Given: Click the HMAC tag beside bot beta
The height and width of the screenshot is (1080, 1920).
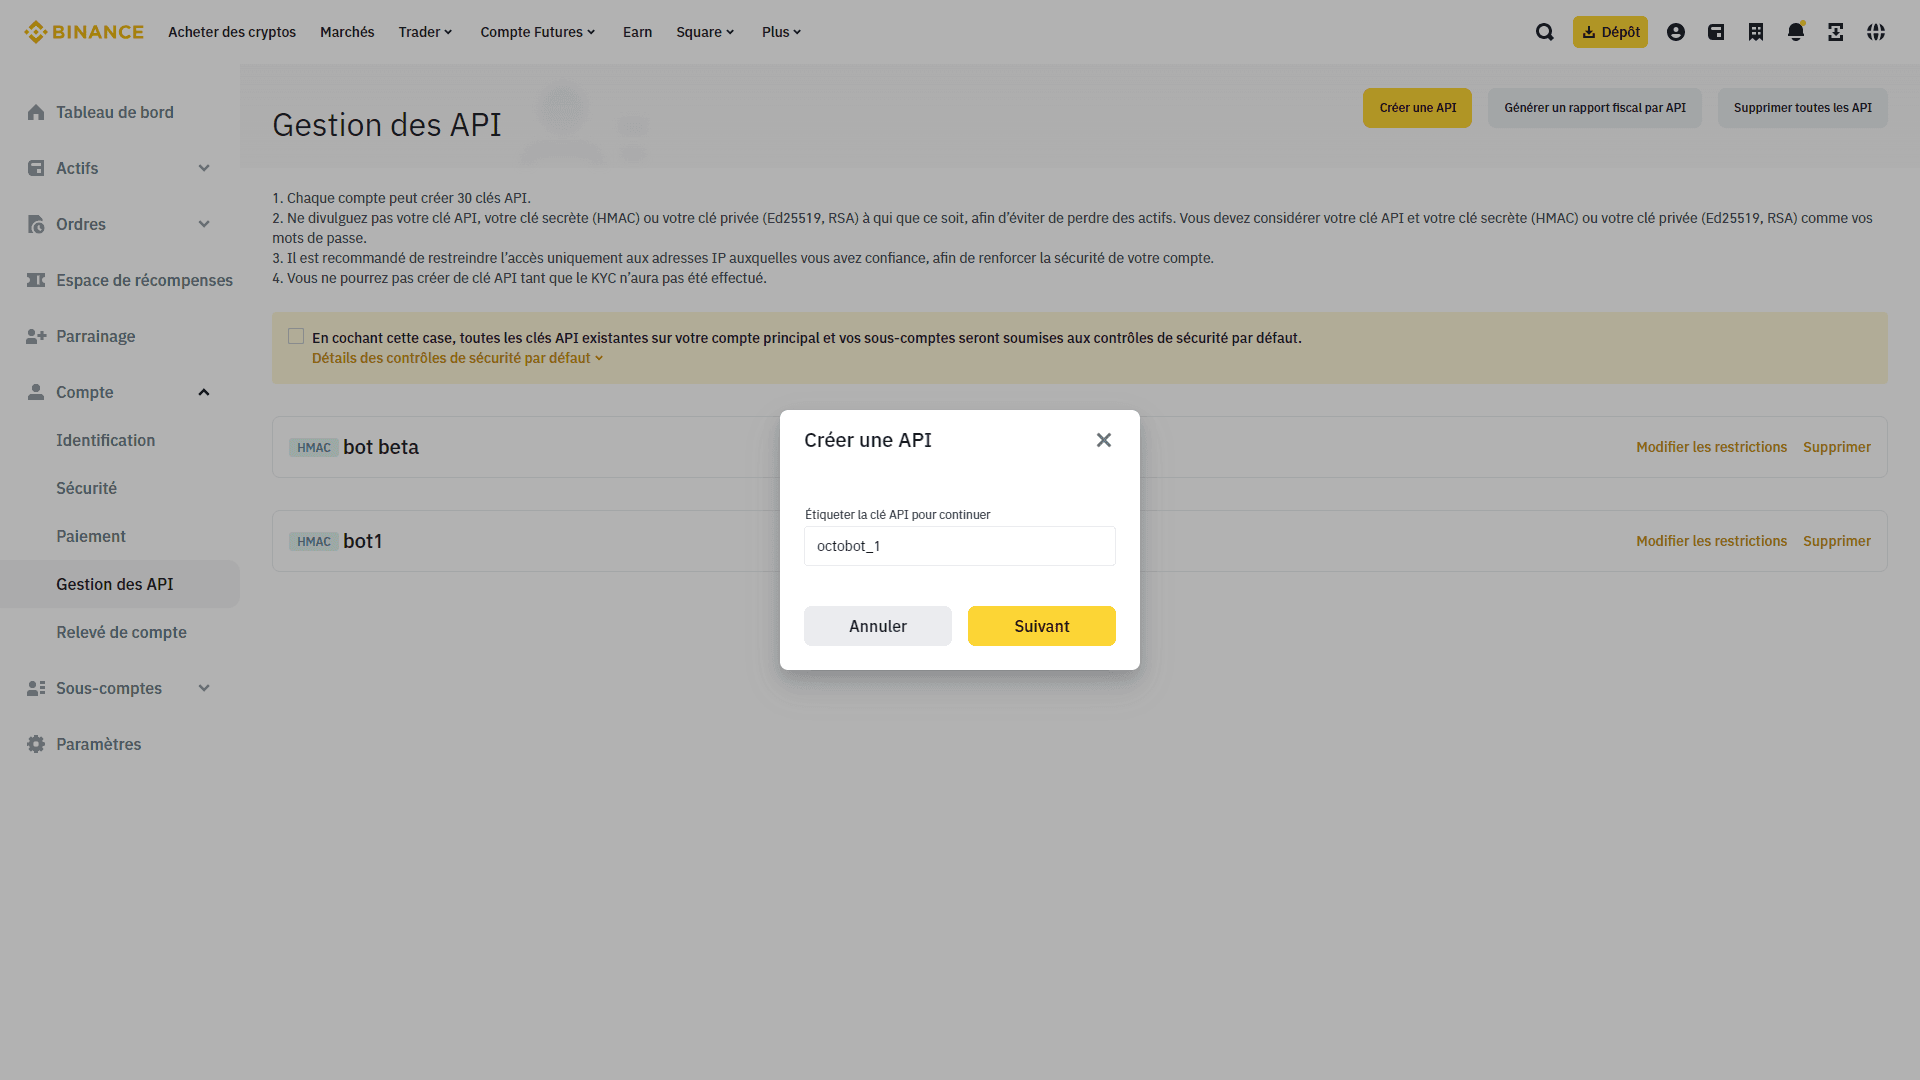Looking at the screenshot, I should pos(314,448).
